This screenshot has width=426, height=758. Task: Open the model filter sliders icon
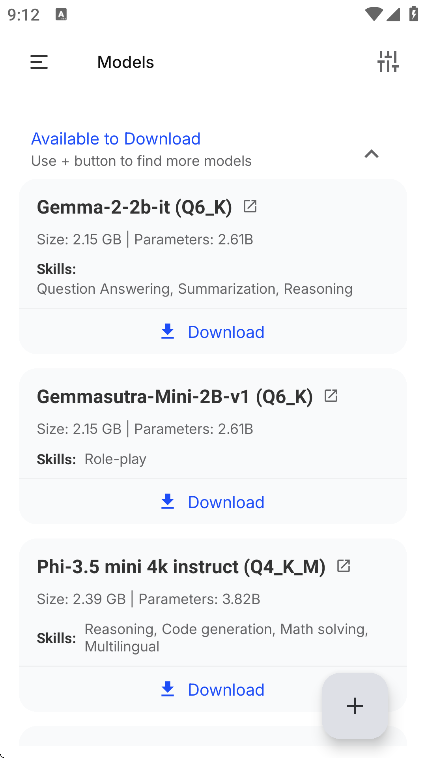388,62
